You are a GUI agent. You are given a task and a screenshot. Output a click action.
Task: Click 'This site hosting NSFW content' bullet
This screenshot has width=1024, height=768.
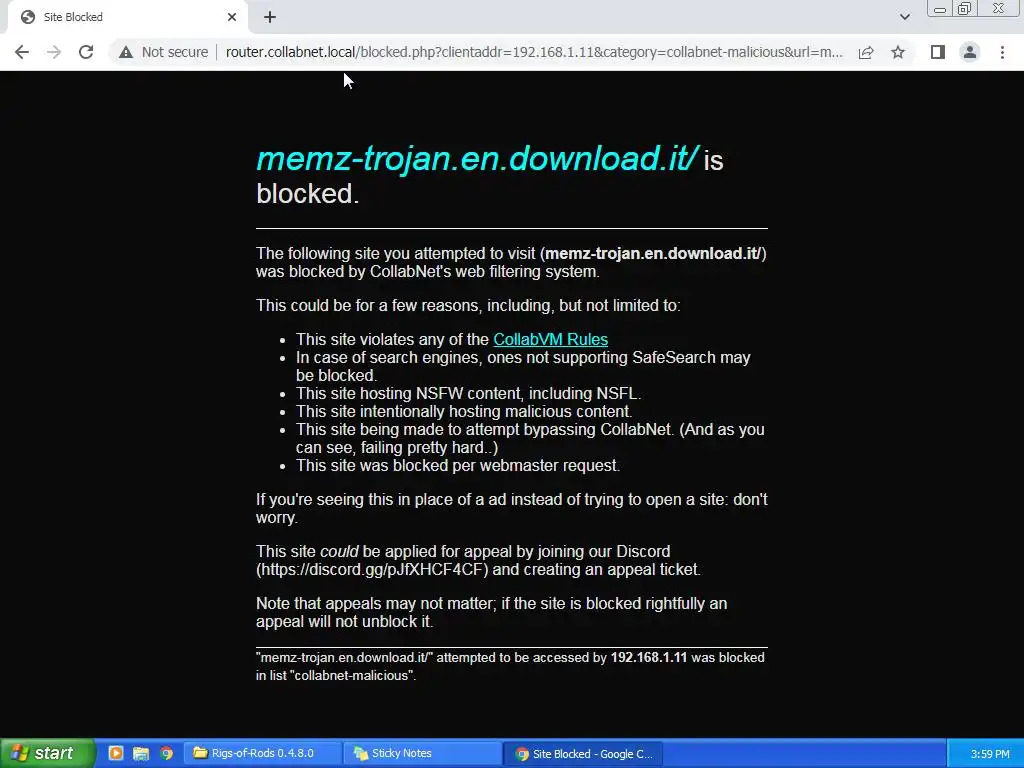[x=468, y=394]
